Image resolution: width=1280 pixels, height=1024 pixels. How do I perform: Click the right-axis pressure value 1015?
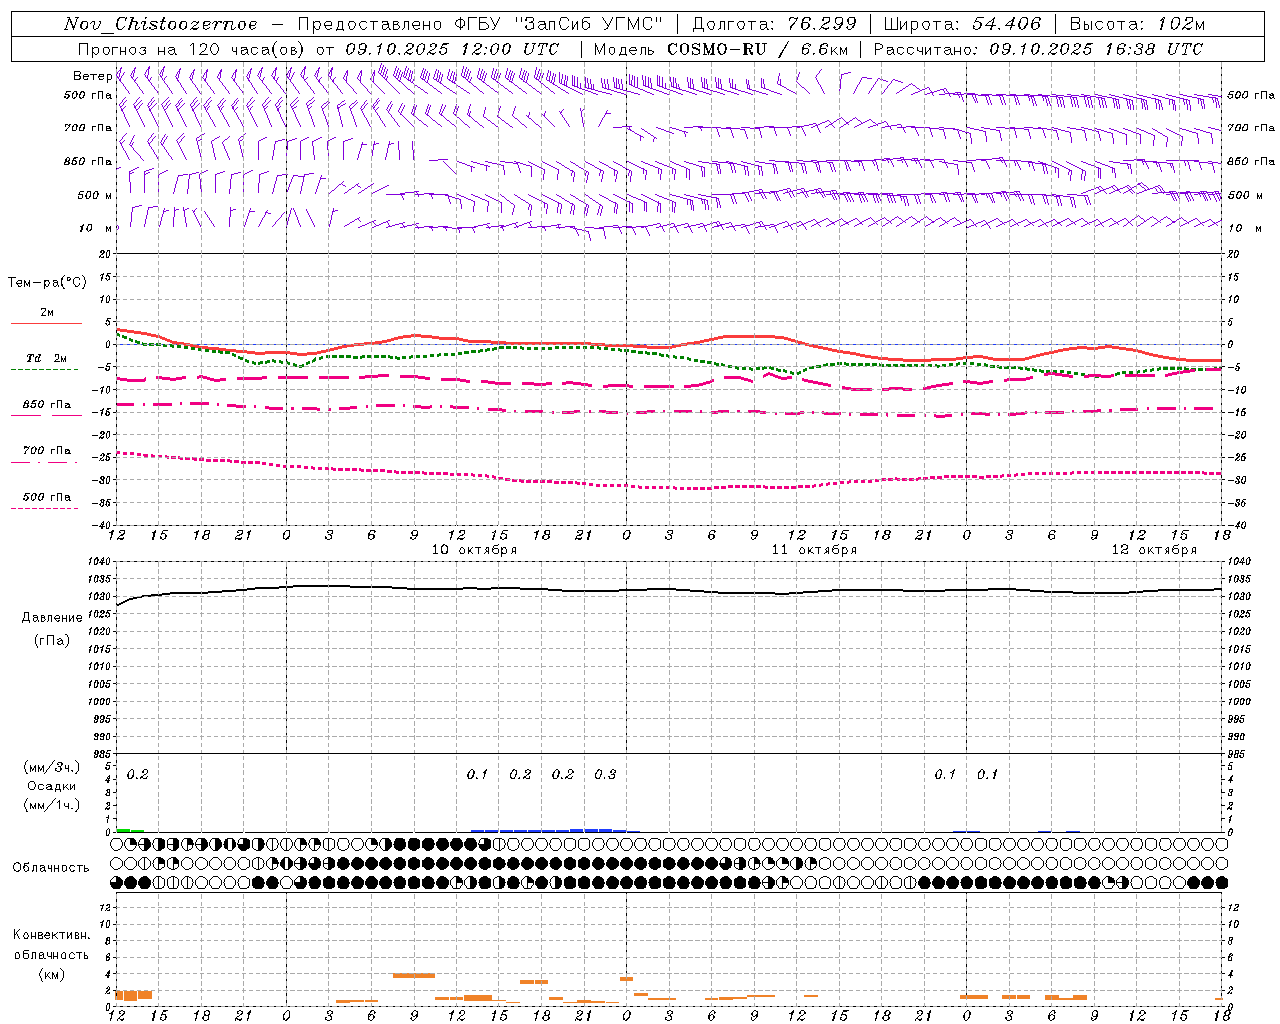[x=1239, y=649]
